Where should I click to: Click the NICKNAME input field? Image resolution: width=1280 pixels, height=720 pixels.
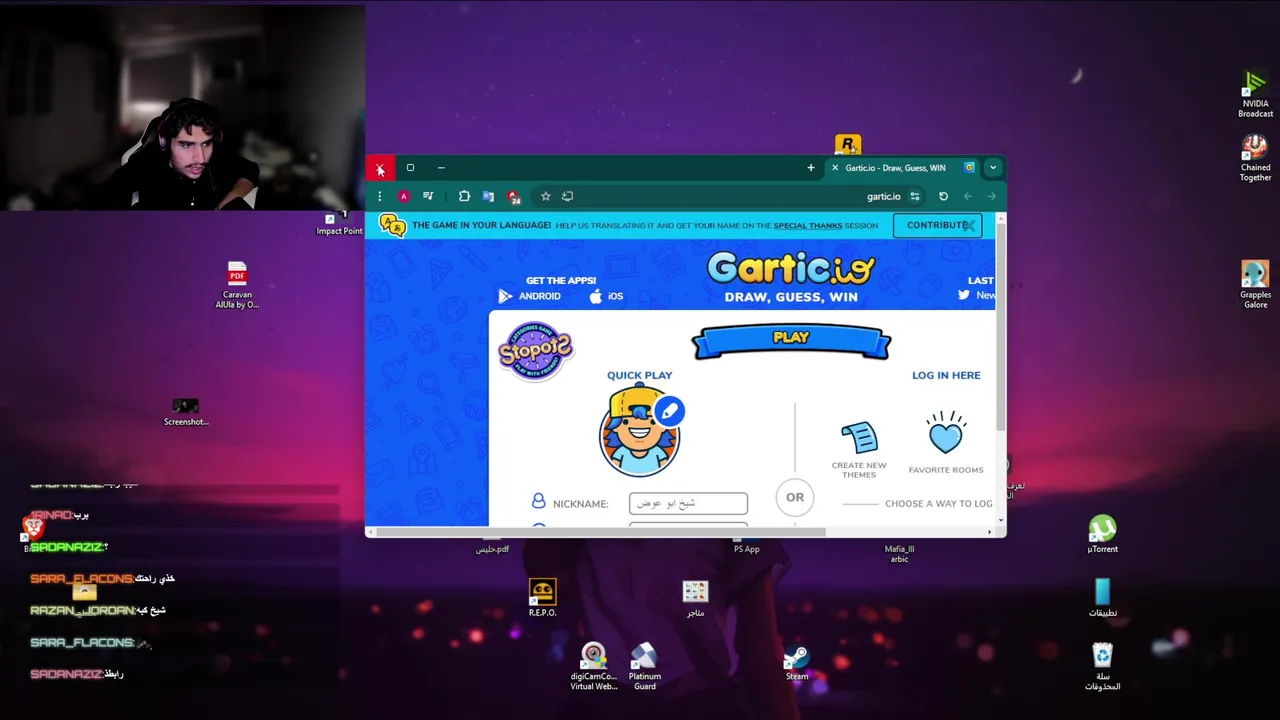point(688,503)
